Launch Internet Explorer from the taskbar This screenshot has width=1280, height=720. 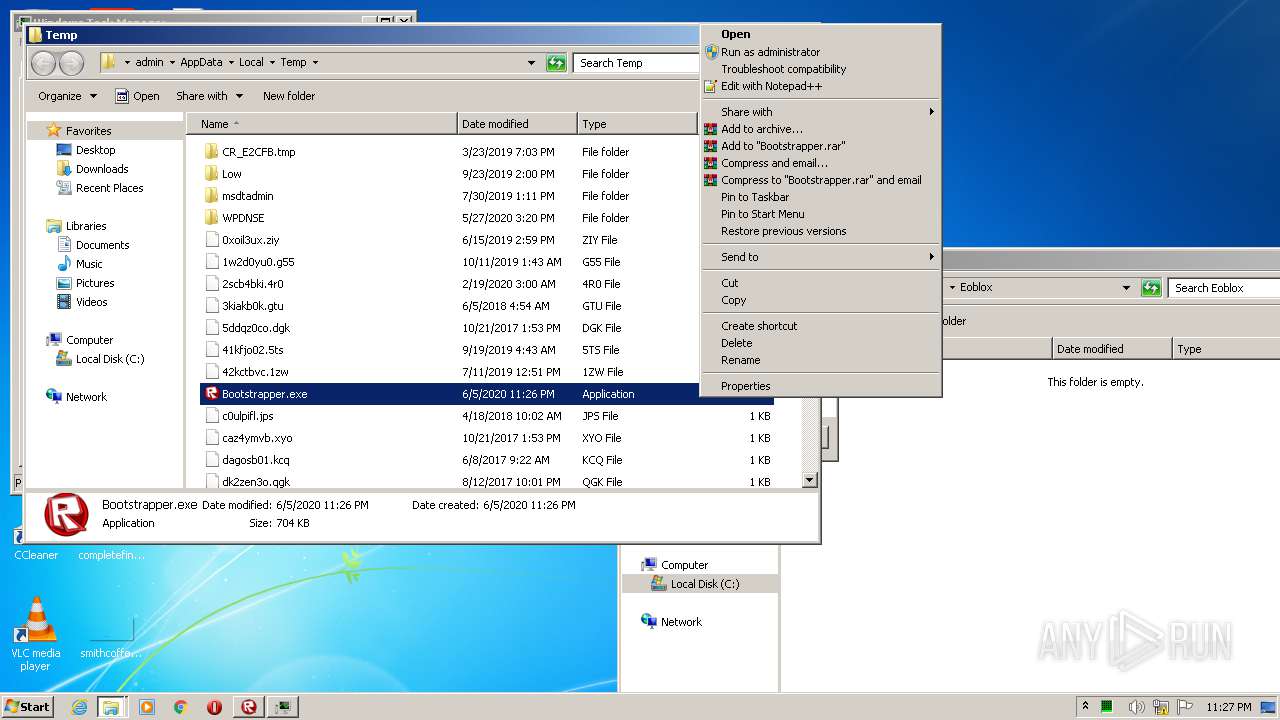click(79, 707)
